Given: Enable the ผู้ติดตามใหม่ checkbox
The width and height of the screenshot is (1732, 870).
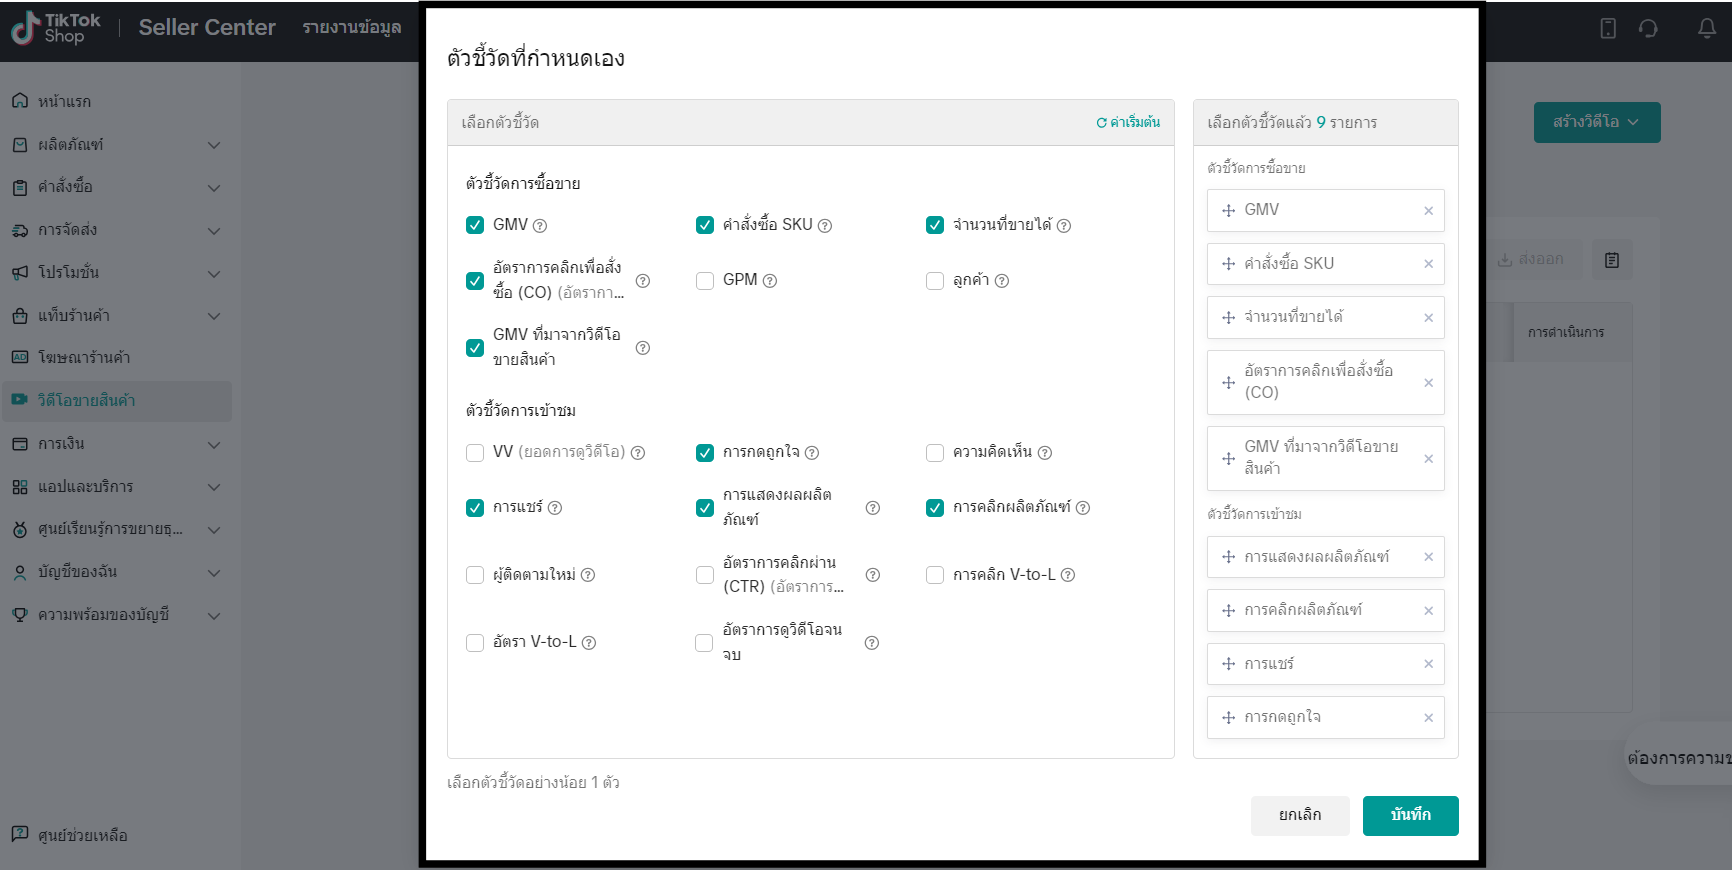Looking at the screenshot, I should tap(475, 575).
